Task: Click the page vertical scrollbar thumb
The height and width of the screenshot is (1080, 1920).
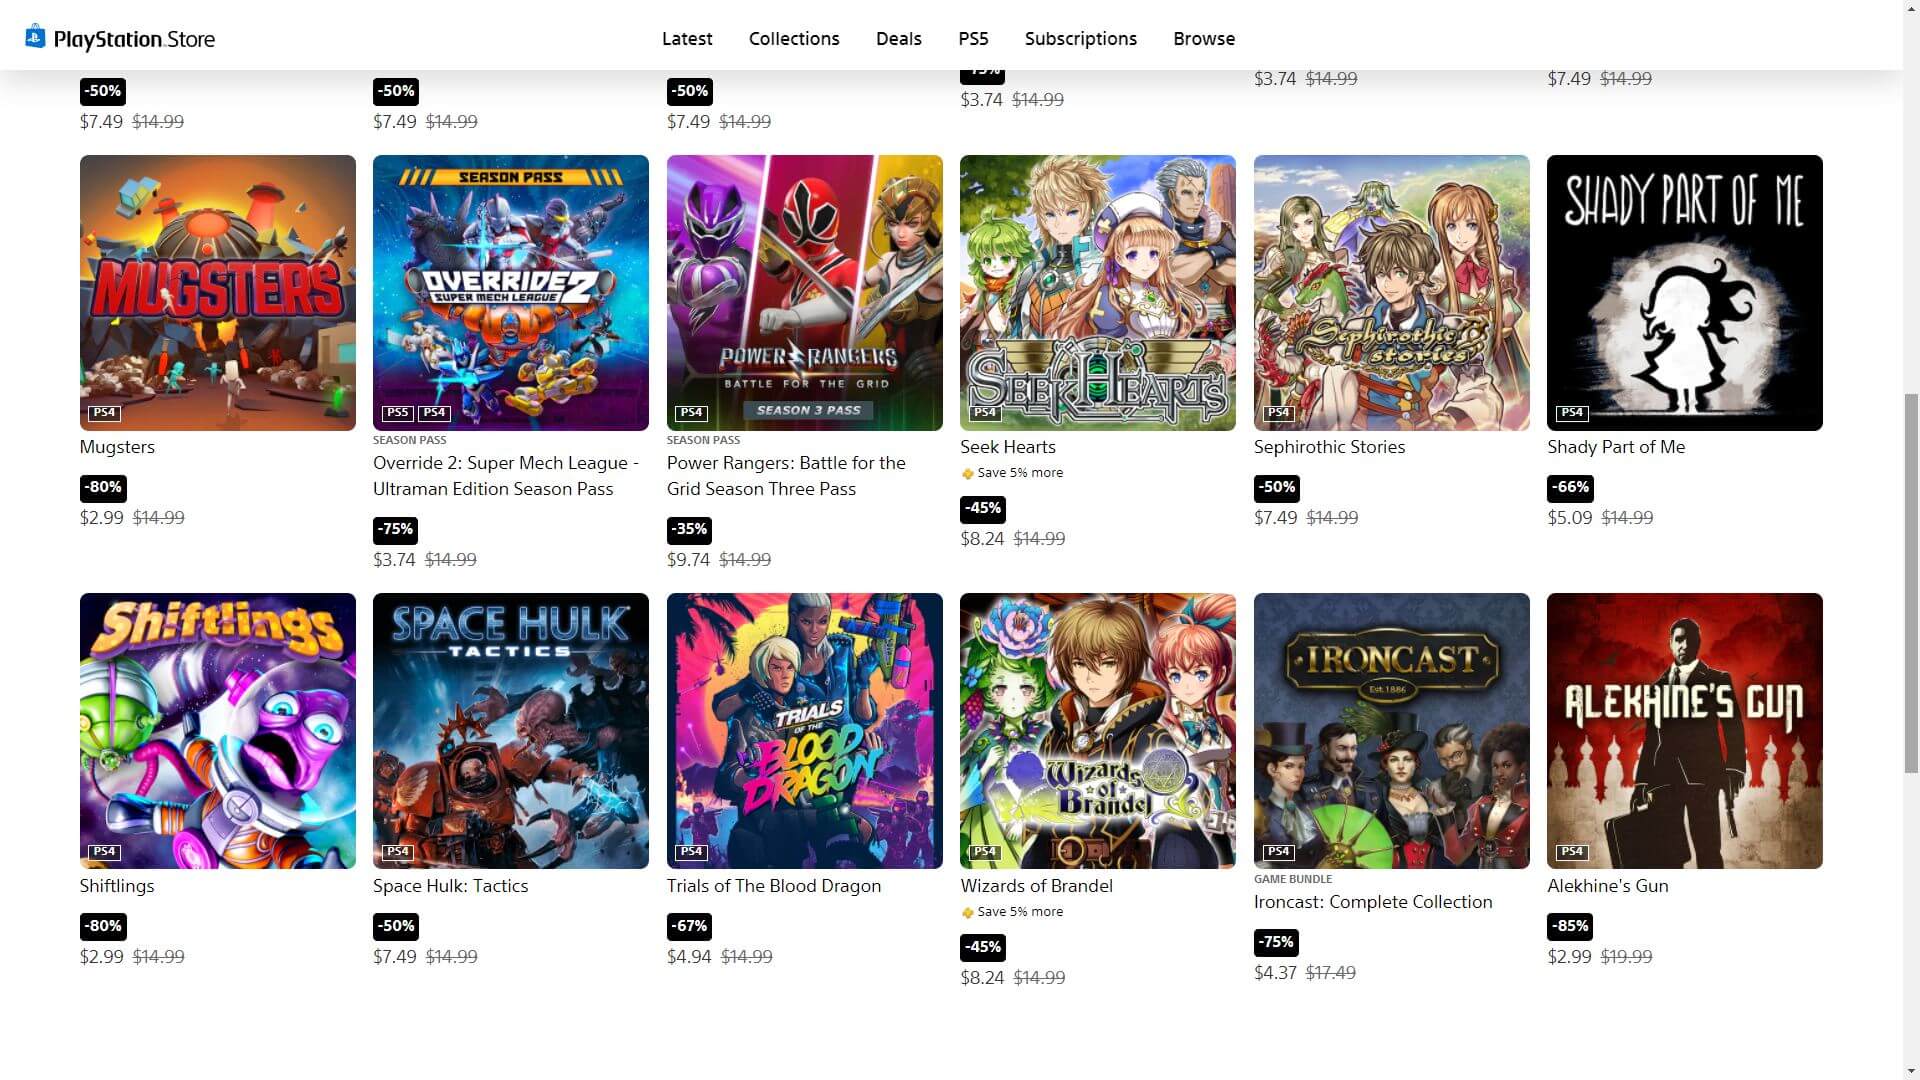Action: [1911, 582]
